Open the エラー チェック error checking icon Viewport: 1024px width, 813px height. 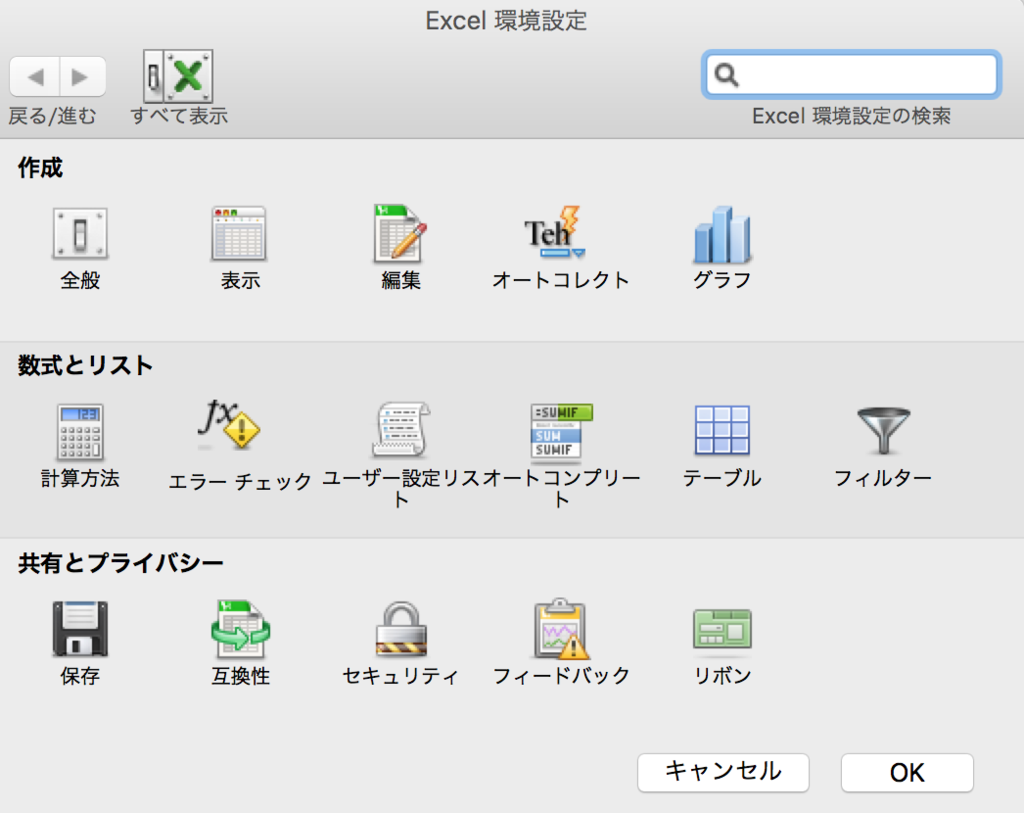coord(229,424)
